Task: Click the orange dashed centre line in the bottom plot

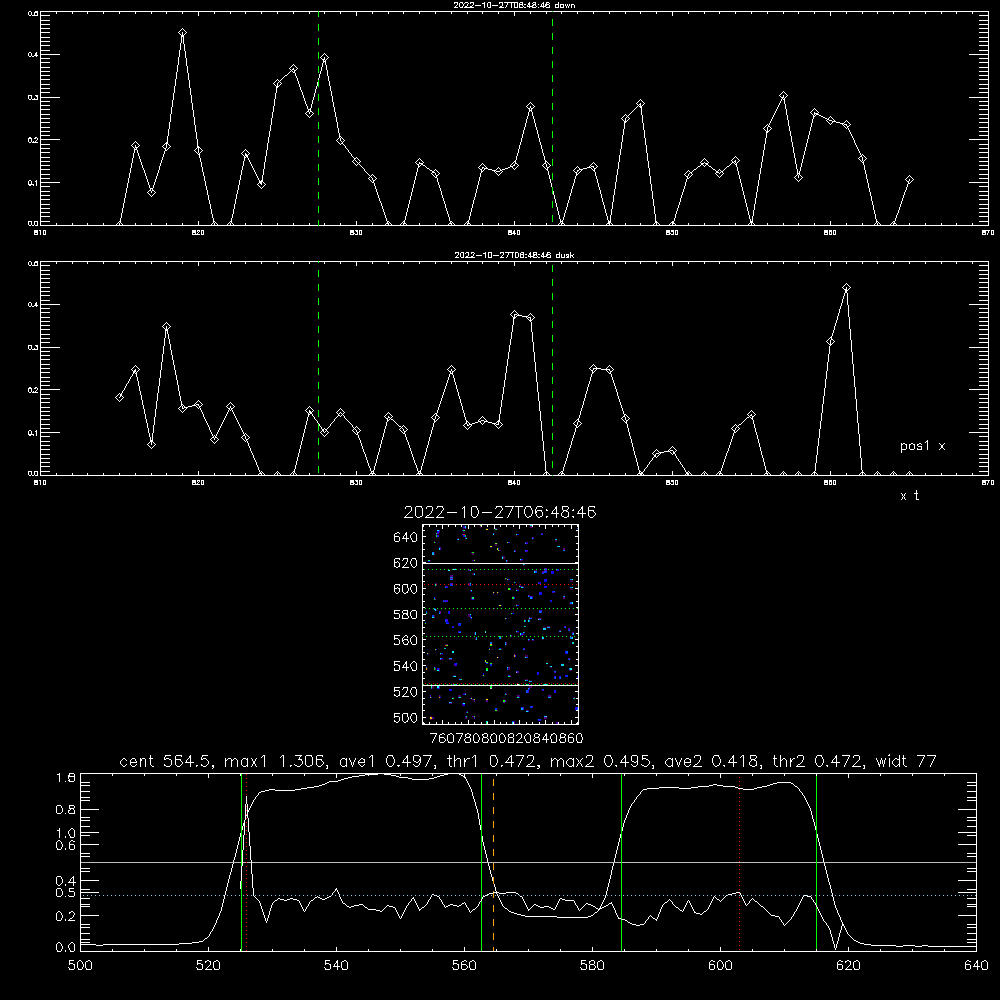Action: click(x=494, y=862)
